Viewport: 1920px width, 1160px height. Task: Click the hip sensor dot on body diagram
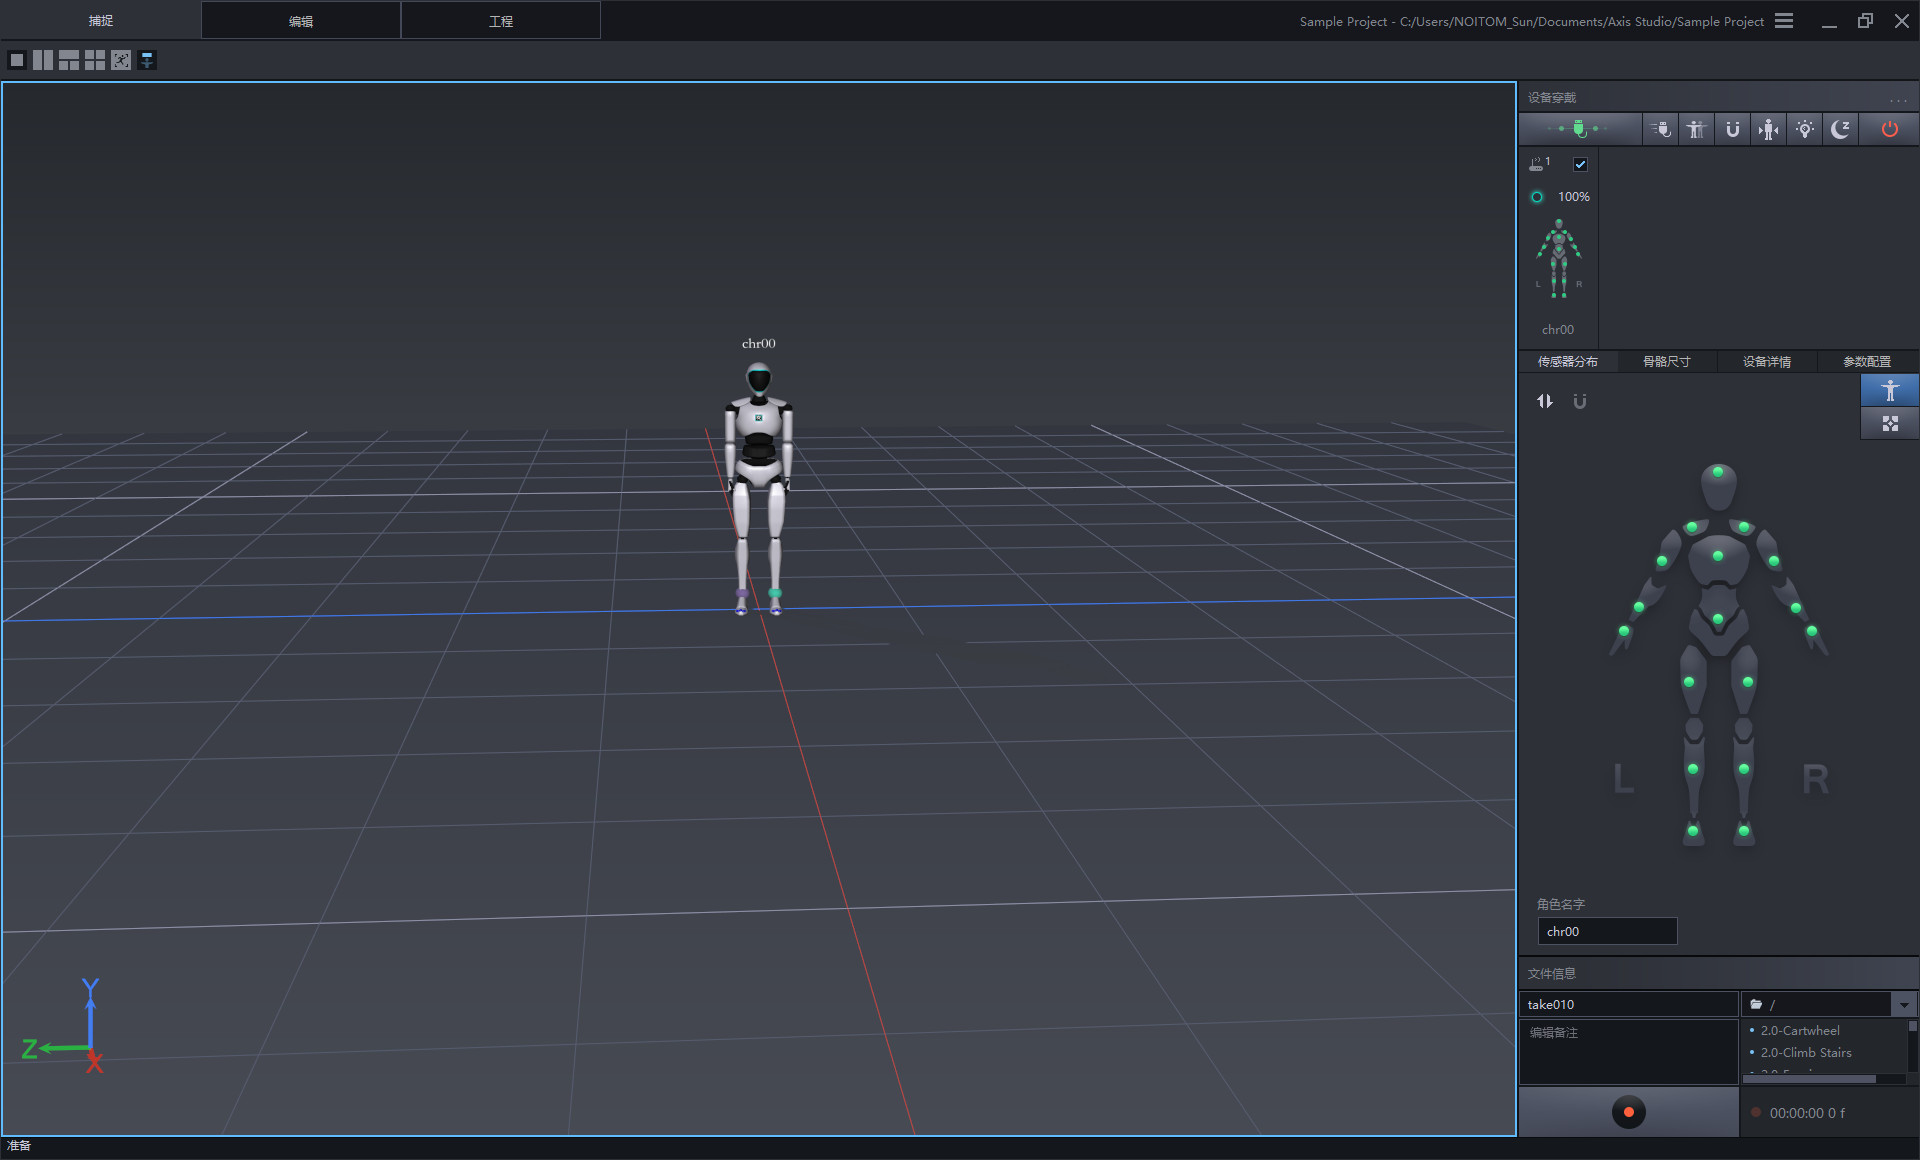tap(1718, 620)
